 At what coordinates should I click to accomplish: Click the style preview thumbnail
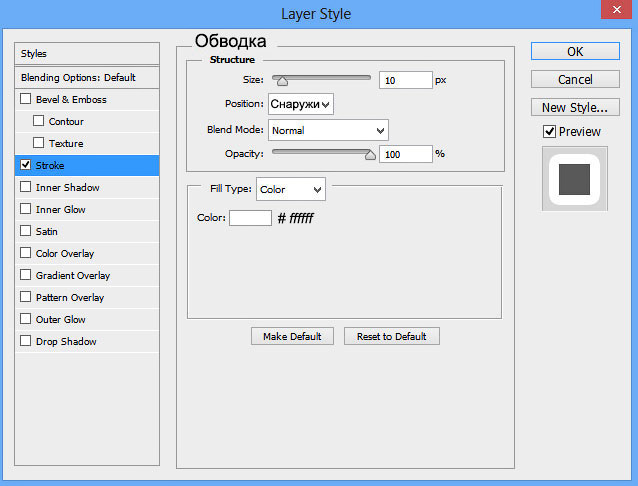click(575, 179)
